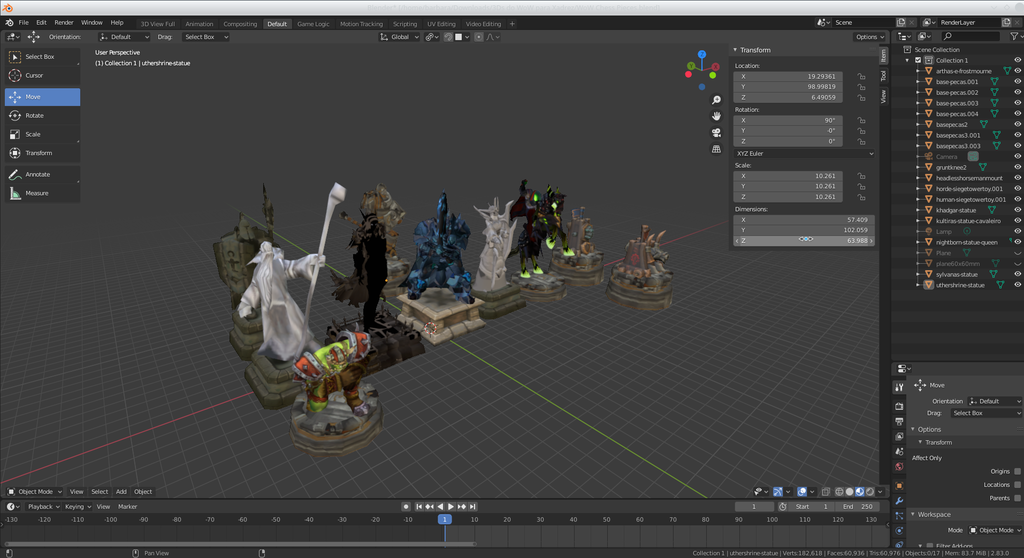
Task: Click the lock icon for Location X
Action: [861, 76]
